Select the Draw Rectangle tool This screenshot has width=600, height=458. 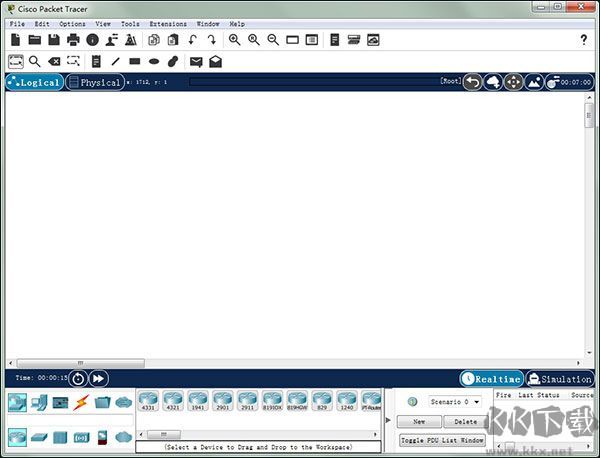coord(135,61)
